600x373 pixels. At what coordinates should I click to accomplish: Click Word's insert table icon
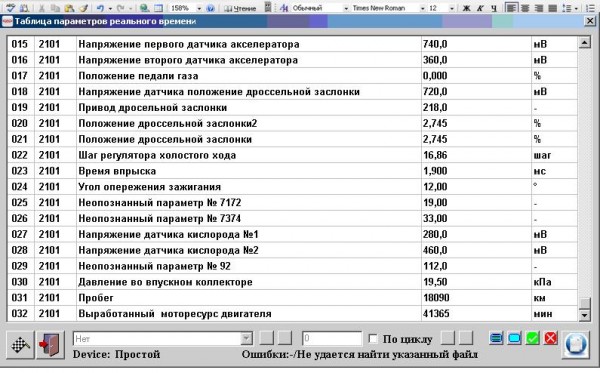(158, 8)
